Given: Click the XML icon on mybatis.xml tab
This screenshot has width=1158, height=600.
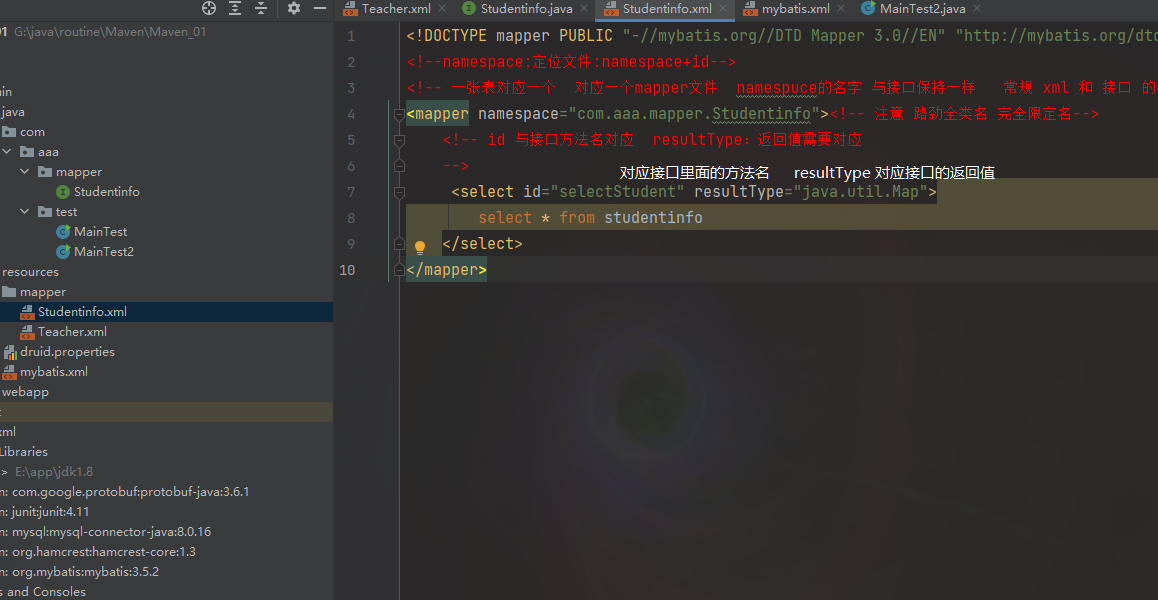Looking at the screenshot, I should tap(750, 9).
